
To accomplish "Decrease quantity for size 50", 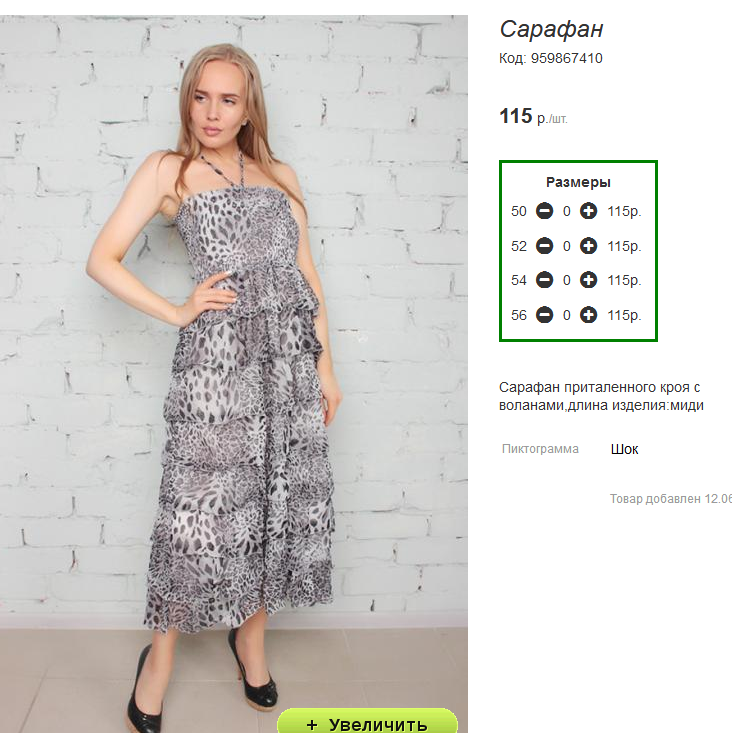I will (544, 211).
